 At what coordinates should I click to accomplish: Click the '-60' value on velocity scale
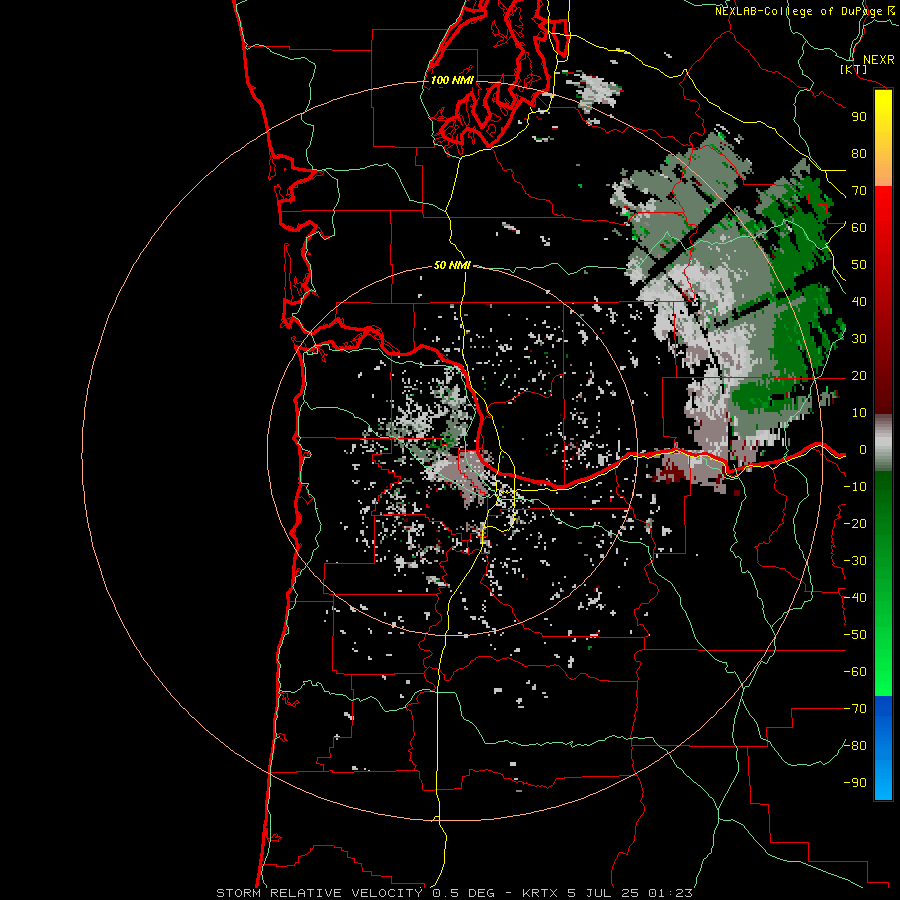coord(855,672)
